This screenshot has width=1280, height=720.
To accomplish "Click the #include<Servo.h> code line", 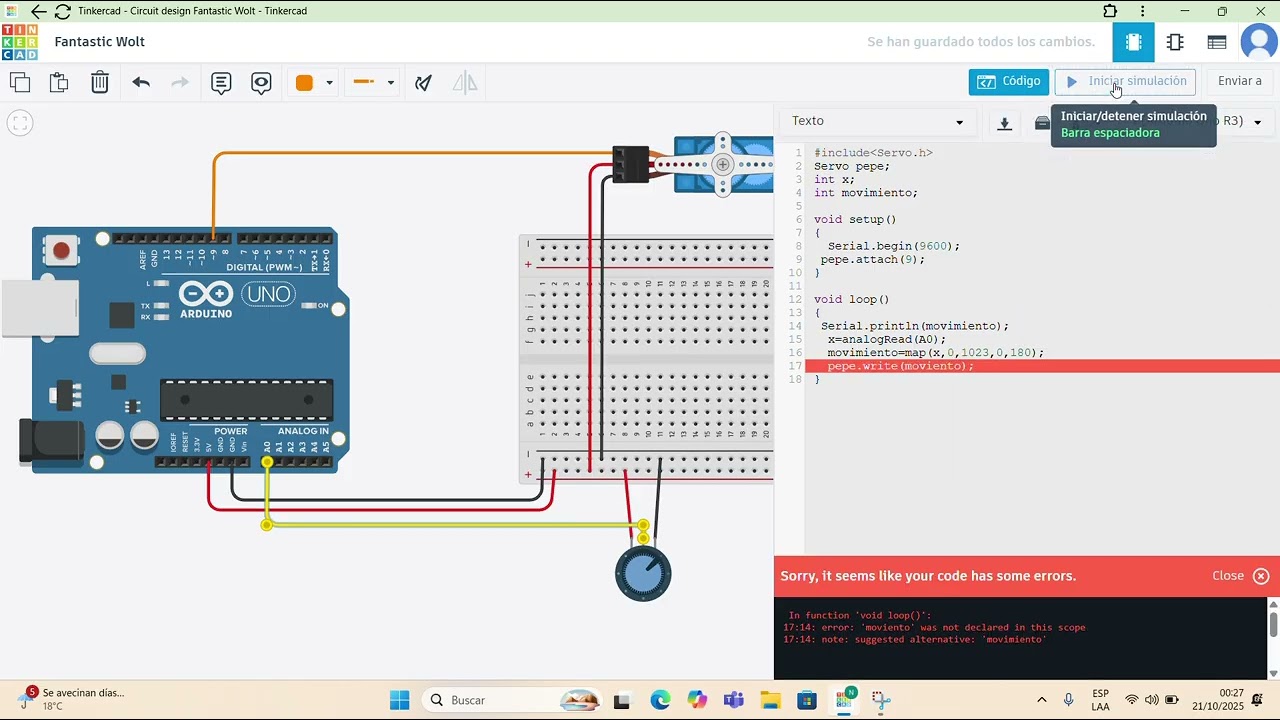I will 873,153.
